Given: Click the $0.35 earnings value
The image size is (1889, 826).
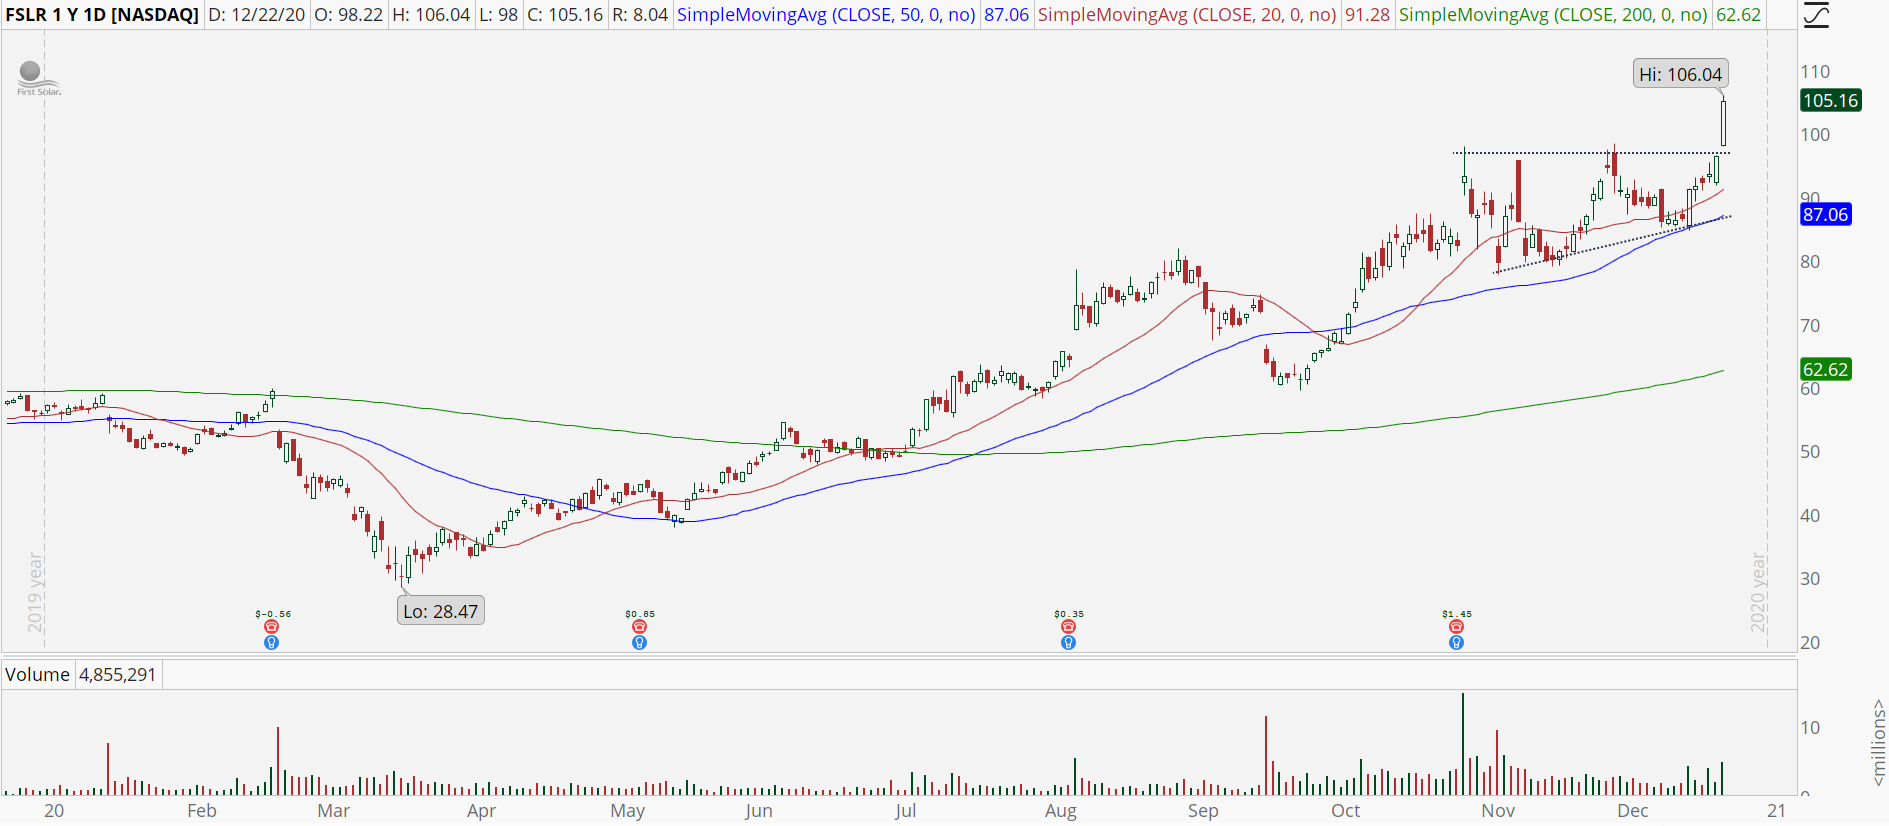Looking at the screenshot, I should 1068,614.
